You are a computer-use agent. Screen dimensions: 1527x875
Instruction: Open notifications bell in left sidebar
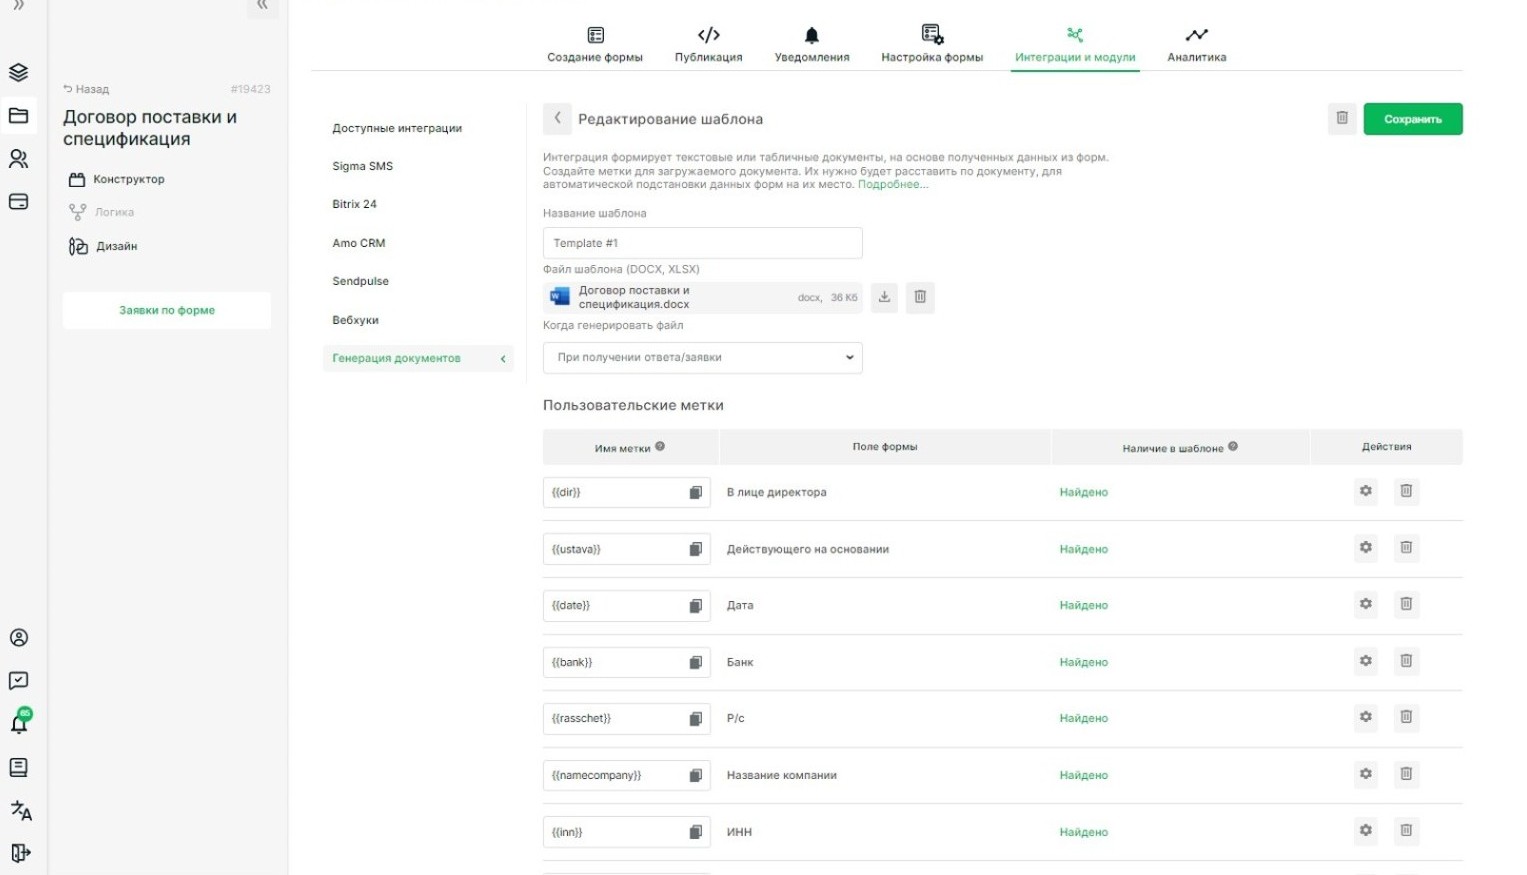[19, 723]
